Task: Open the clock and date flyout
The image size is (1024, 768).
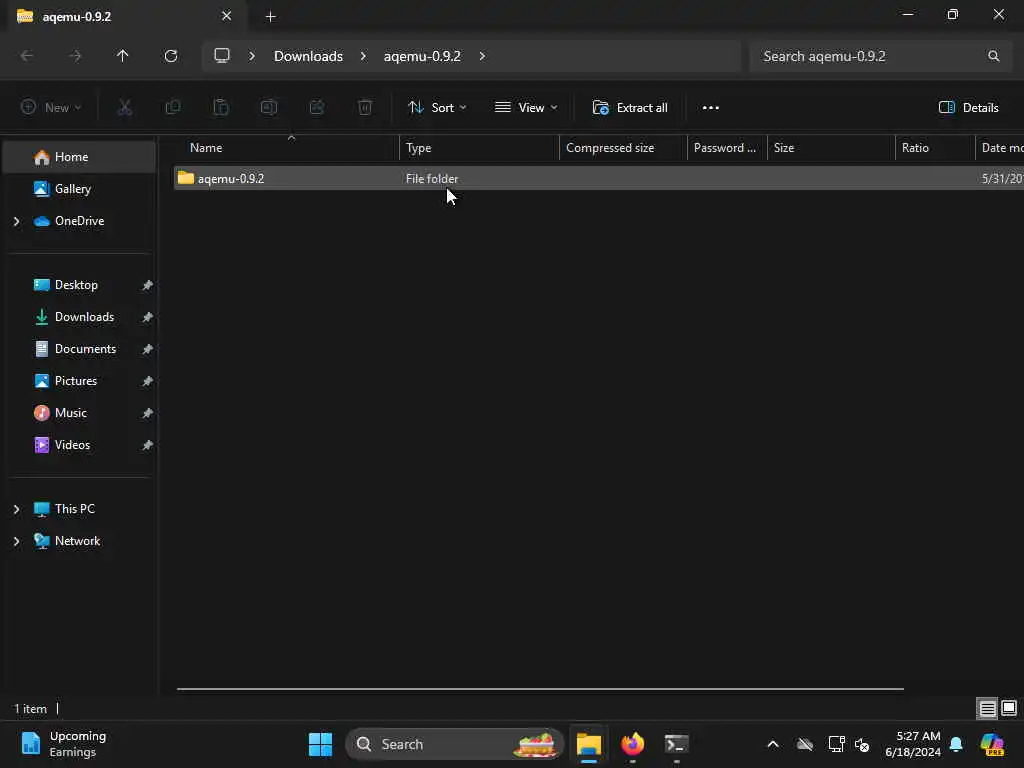Action: point(912,744)
